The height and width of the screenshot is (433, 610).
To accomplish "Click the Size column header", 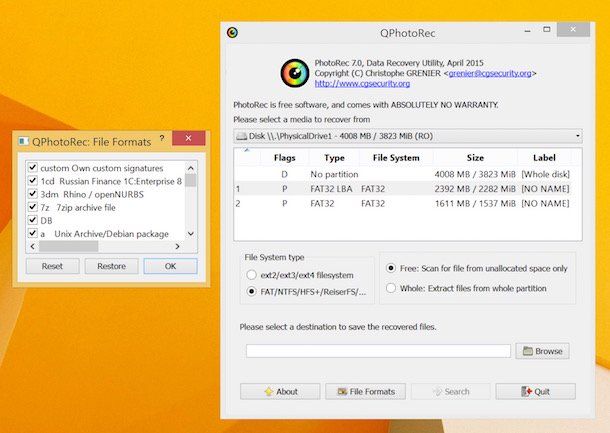I will click(x=474, y=157).
